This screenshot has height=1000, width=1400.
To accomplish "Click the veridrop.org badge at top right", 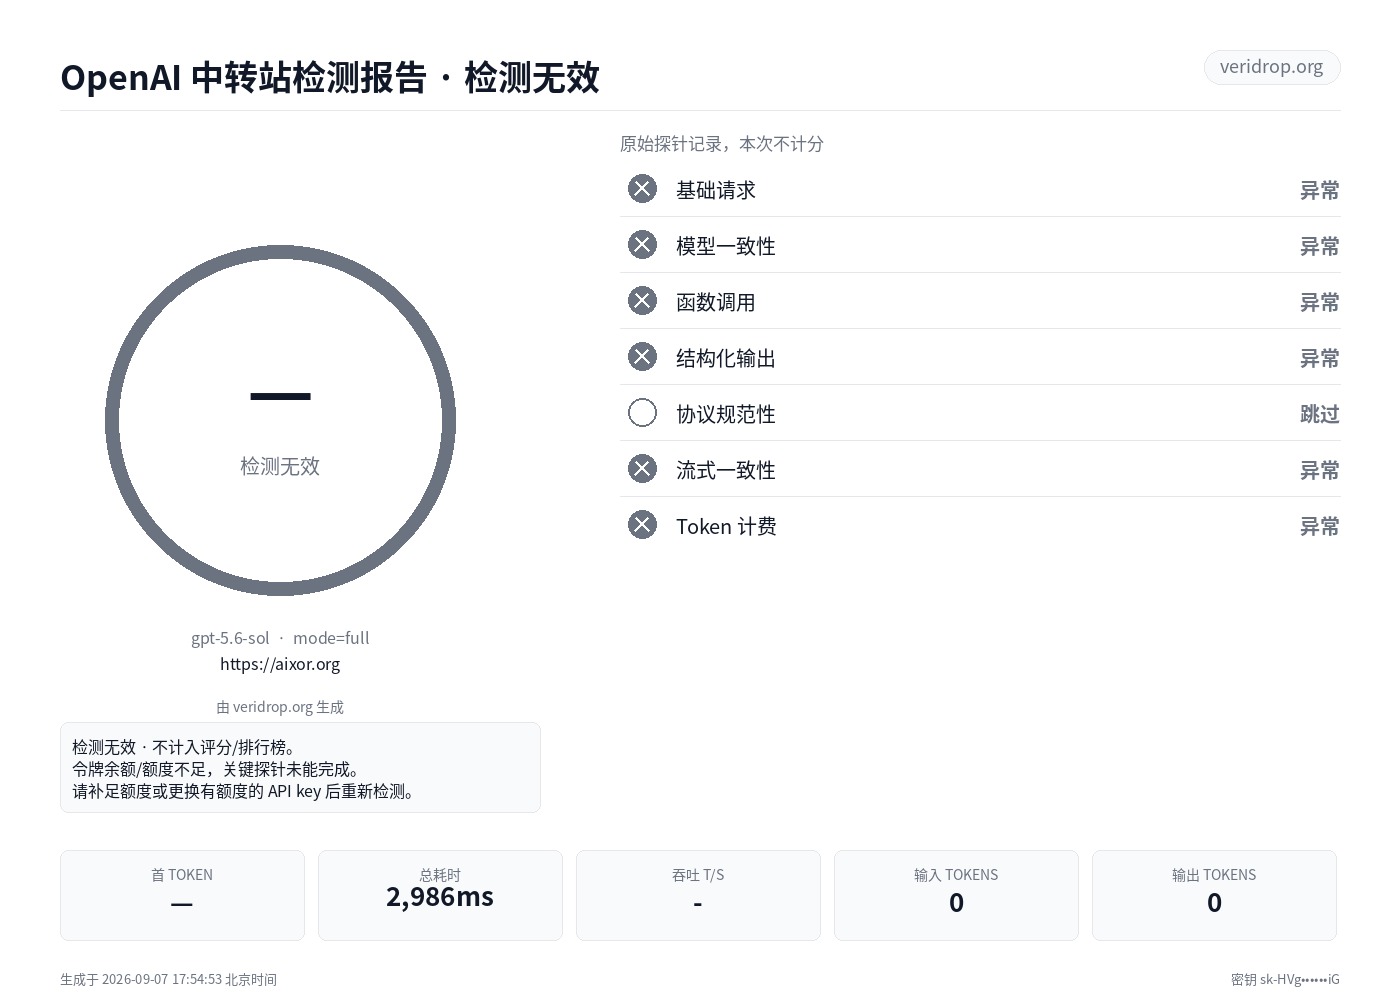I will 1271,67.
